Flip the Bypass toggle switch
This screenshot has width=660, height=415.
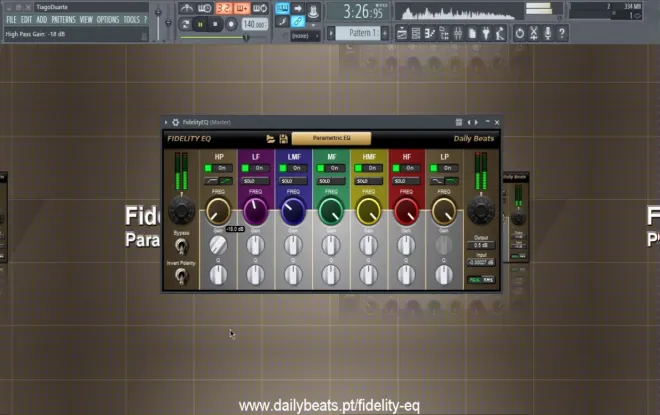pos(181,246)
